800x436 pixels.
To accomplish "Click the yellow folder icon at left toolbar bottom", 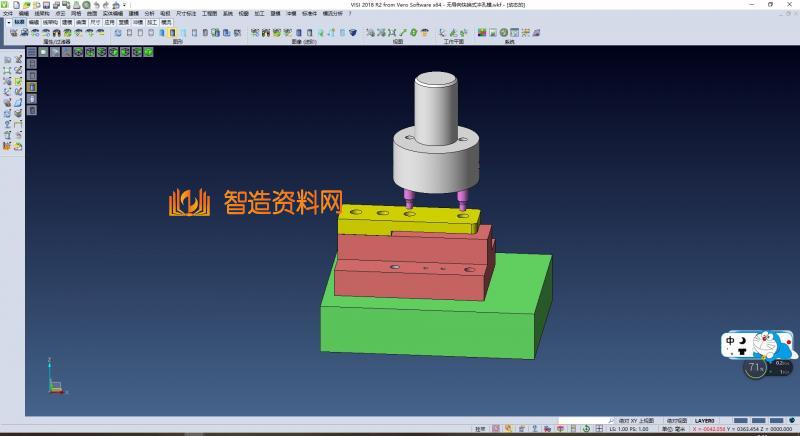I will [18, 146].
